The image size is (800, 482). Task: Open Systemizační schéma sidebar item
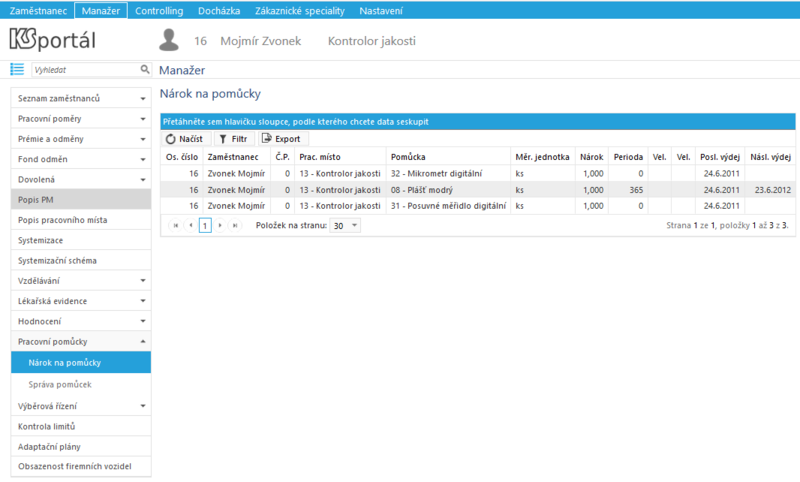click(x=81, y=261)
